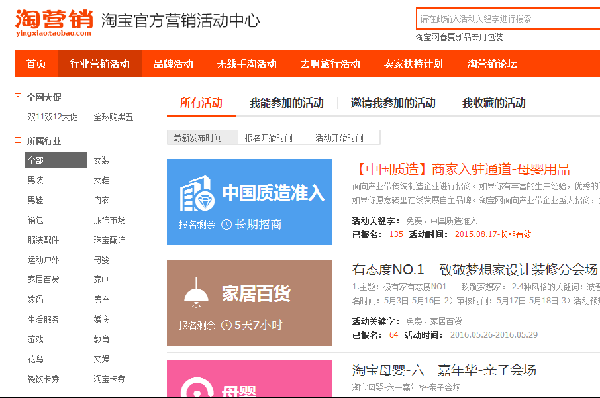Viewport: 600px width, 398px height.
Task: Click the ylngxiao.taobao.com URL text
Action: click(x=54, y=33)
